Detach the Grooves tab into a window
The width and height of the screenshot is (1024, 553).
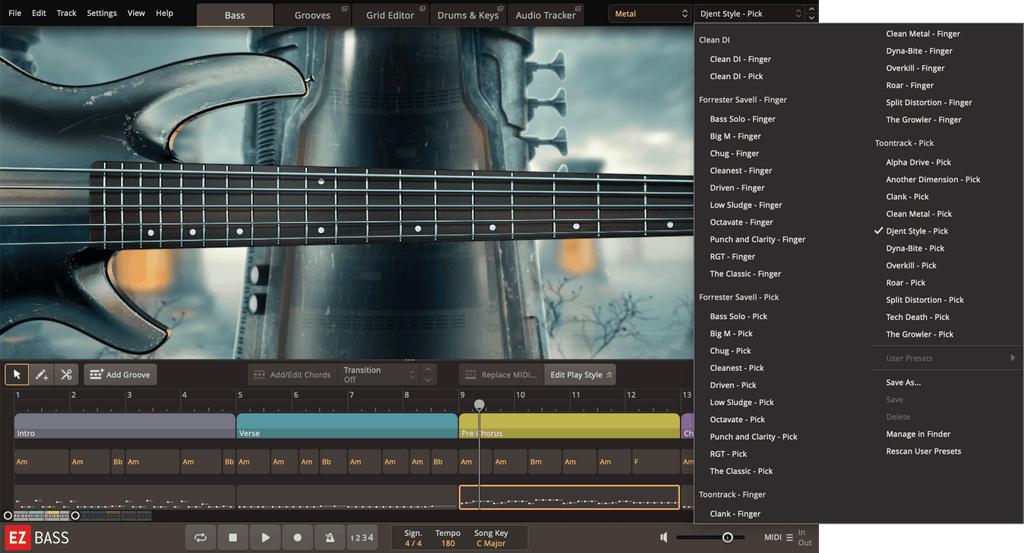345,8
